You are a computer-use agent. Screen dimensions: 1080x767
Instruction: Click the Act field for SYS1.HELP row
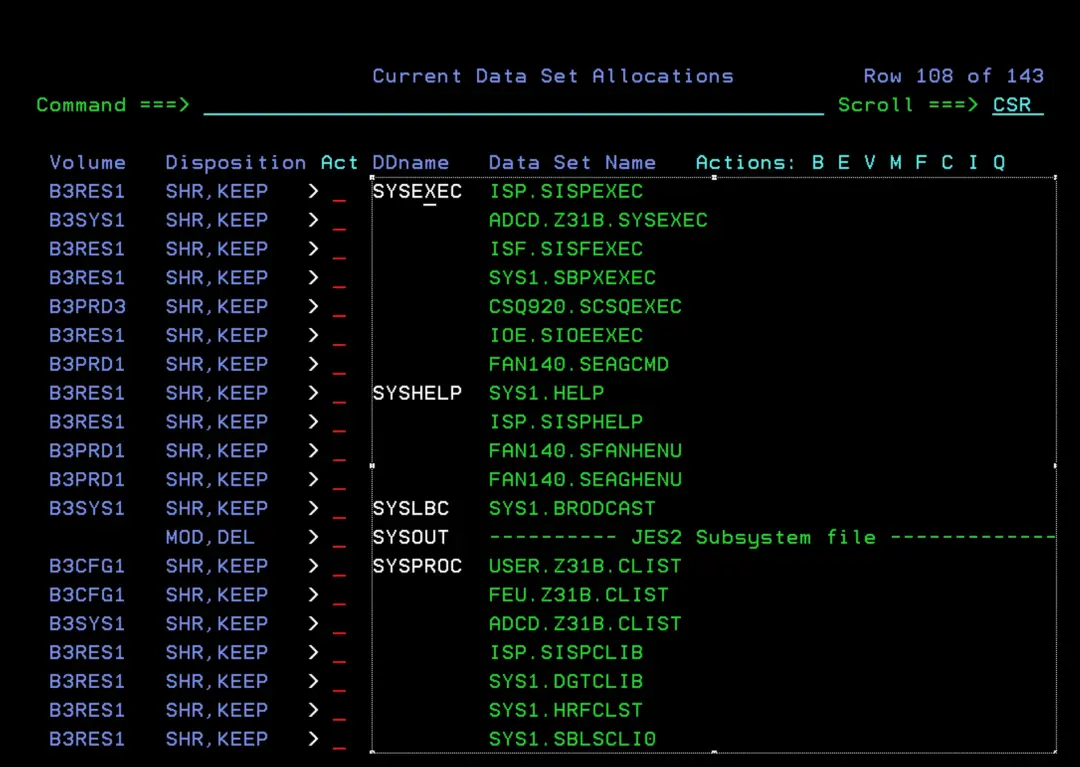339,395
